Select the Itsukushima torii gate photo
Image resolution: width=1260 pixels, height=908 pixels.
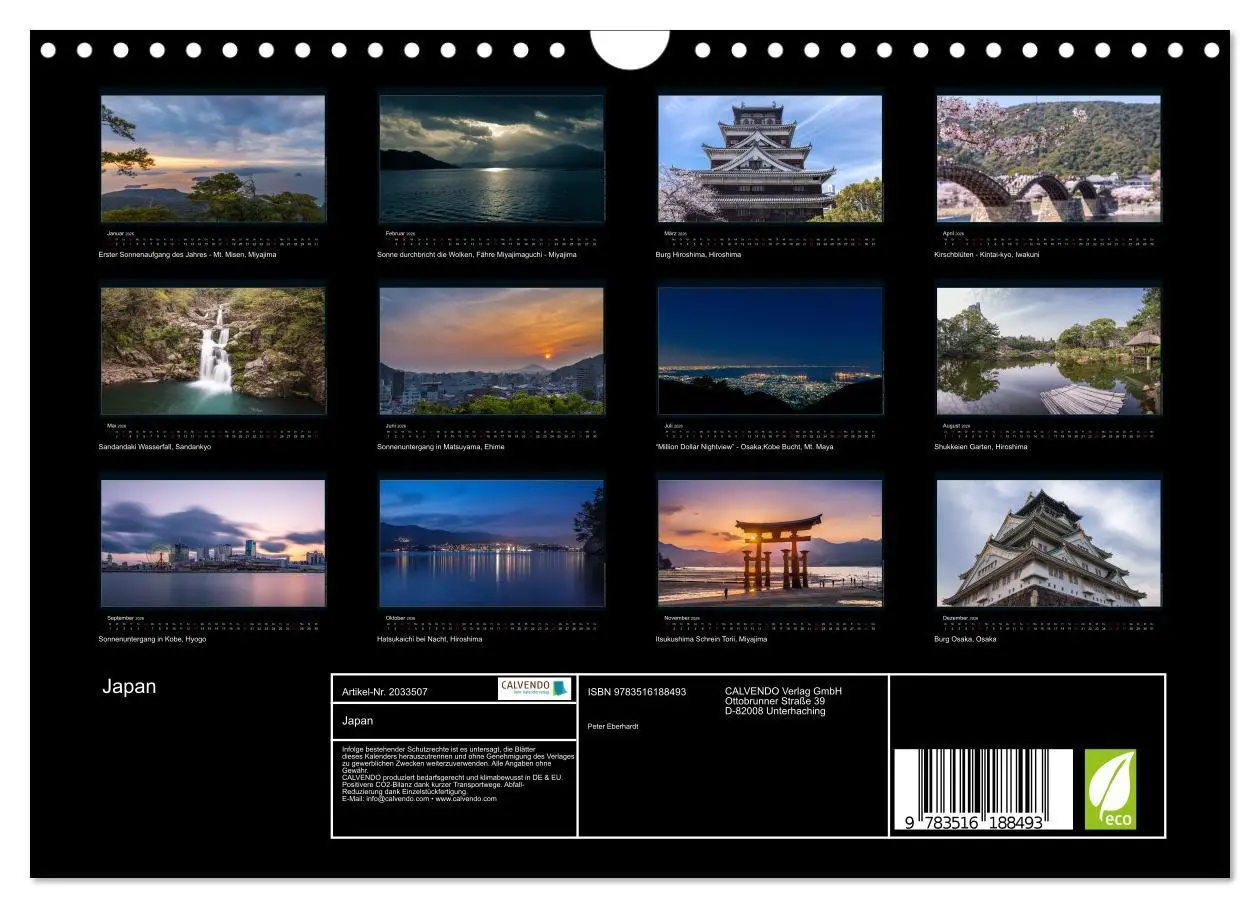pyautogui.click(x=770, y=543)
